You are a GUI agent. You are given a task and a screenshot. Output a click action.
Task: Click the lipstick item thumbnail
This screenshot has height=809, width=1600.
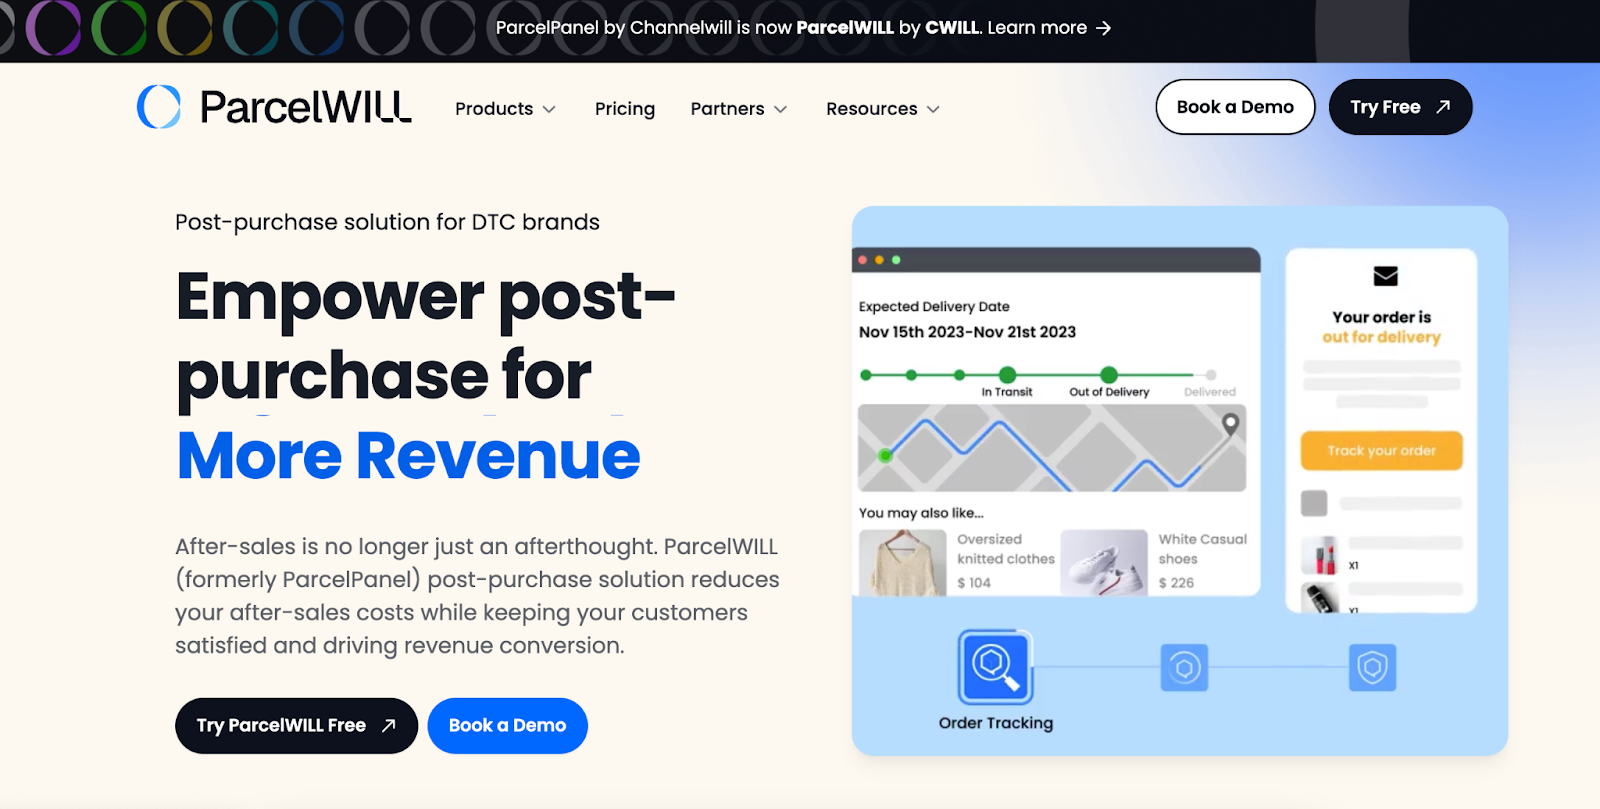coord(1320,555)
